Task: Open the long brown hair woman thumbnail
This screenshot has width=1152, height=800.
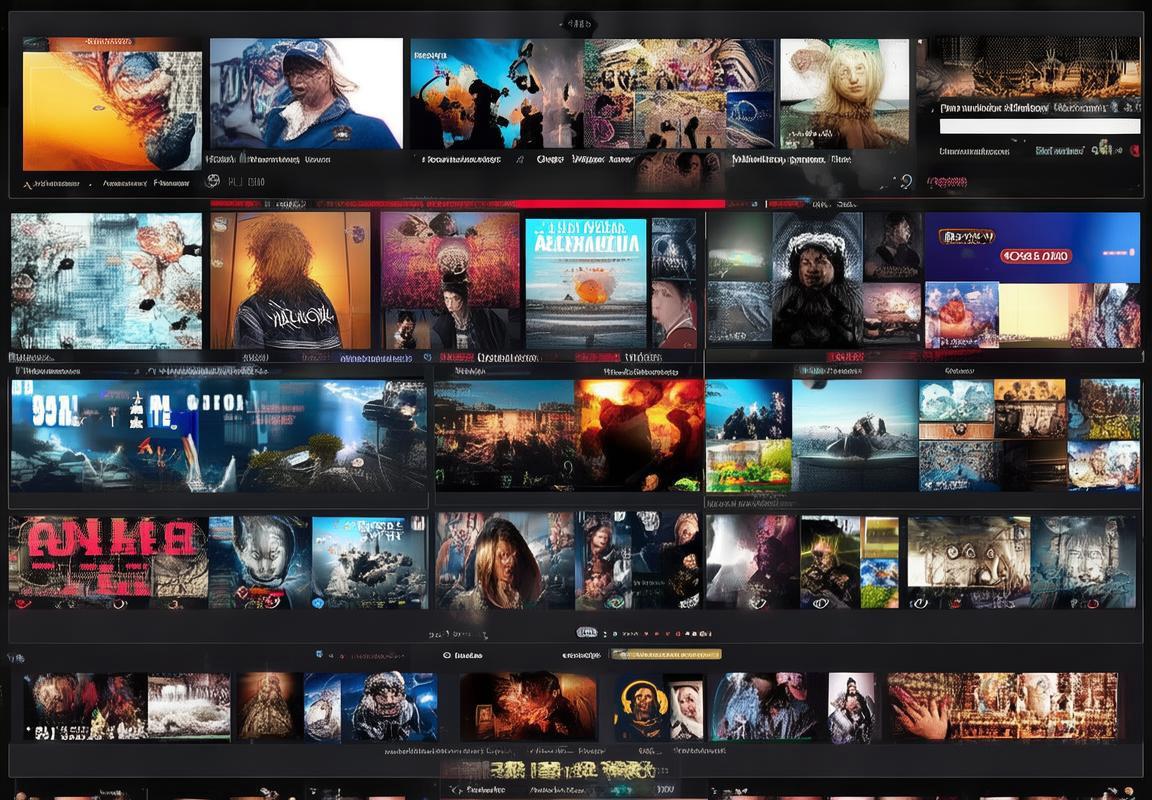Action: pyautogui.click(x=504, y=562)
